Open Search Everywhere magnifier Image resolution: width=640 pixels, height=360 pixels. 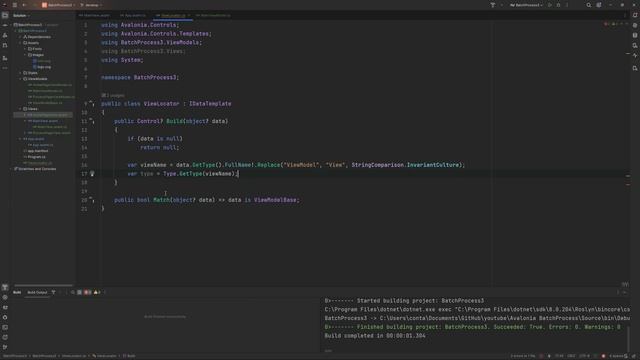point(589,5)
